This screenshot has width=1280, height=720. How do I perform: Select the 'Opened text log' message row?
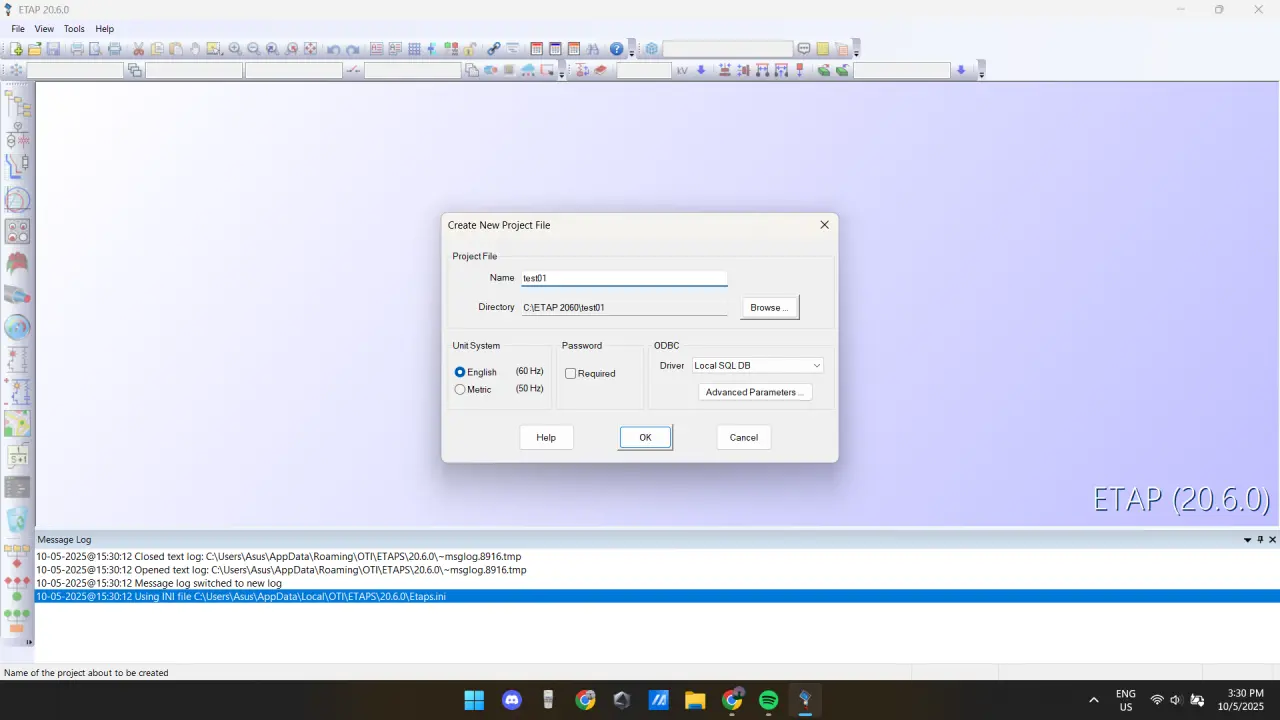point(657,570)
